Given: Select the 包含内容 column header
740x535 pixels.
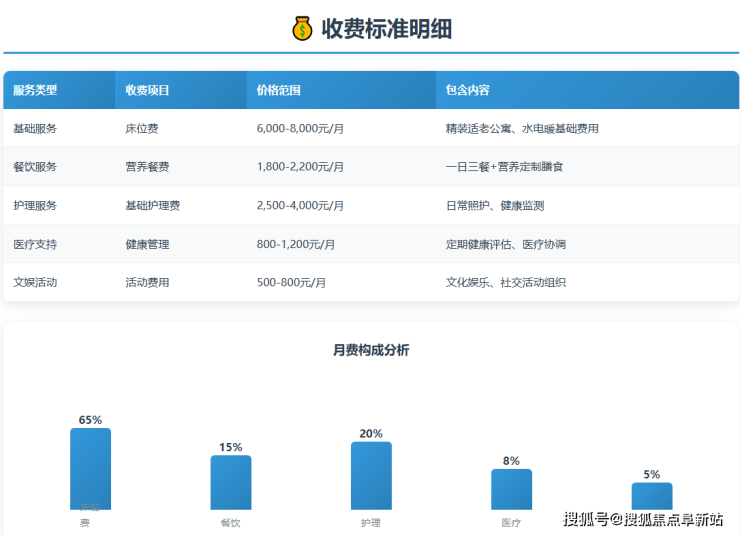Looking at the screenshot, I should tap(467, 90).
